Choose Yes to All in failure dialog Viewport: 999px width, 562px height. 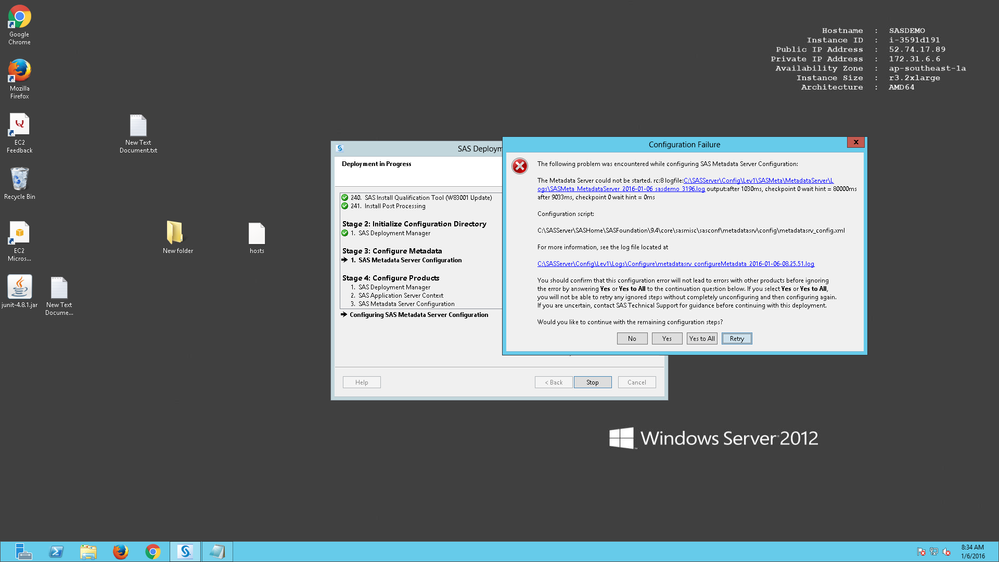(x=702, y=338)
